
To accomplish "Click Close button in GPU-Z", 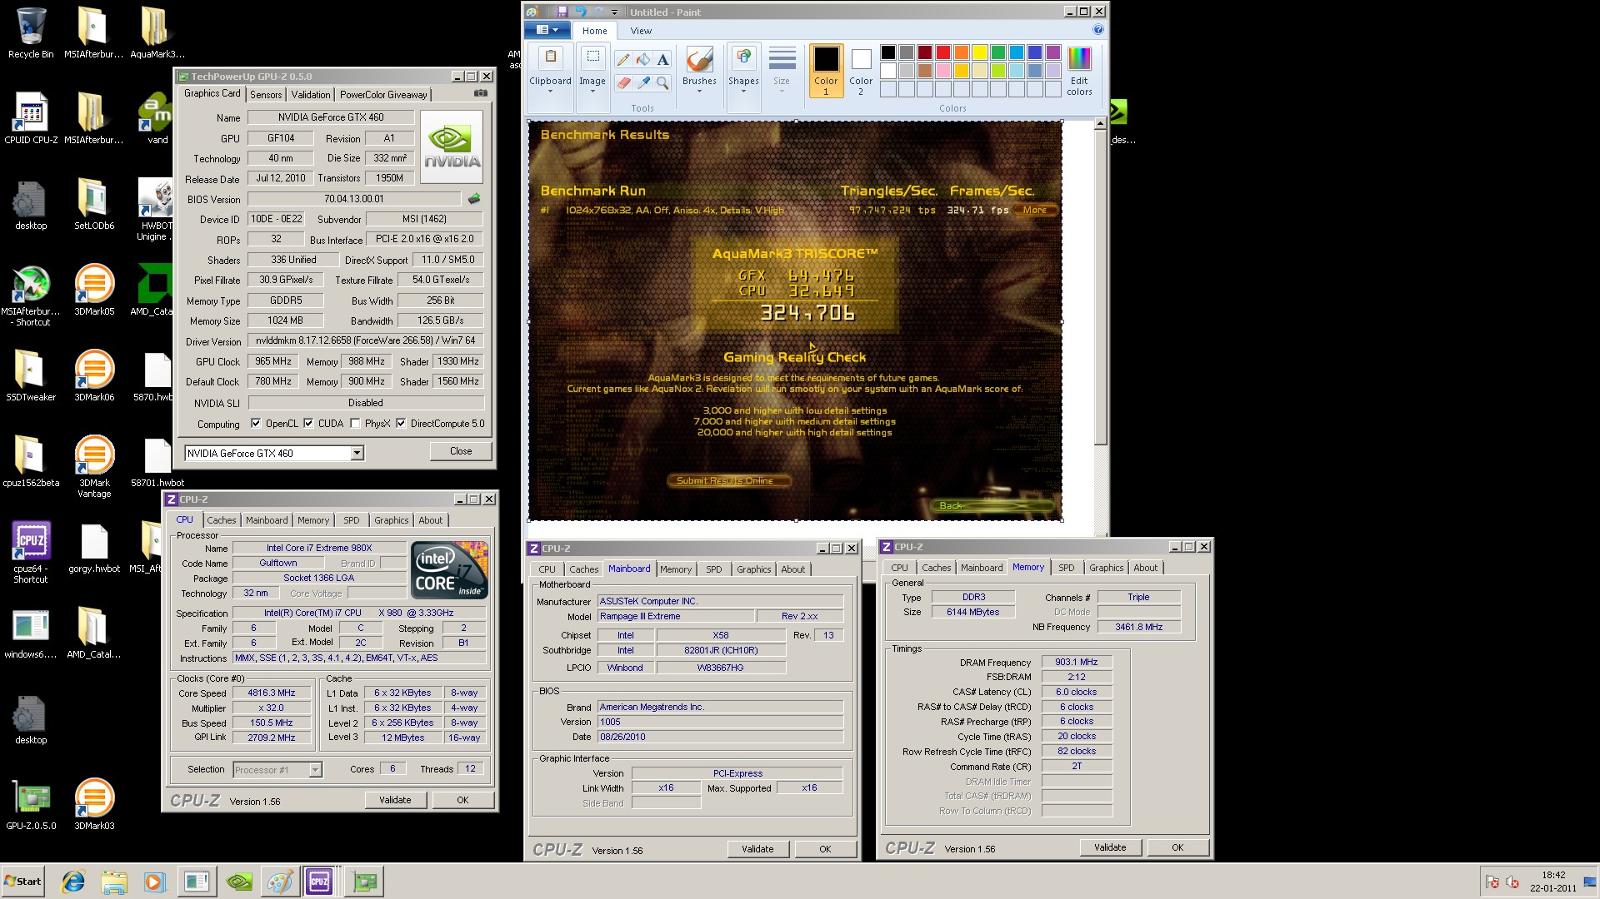I will tap(461, 451).
